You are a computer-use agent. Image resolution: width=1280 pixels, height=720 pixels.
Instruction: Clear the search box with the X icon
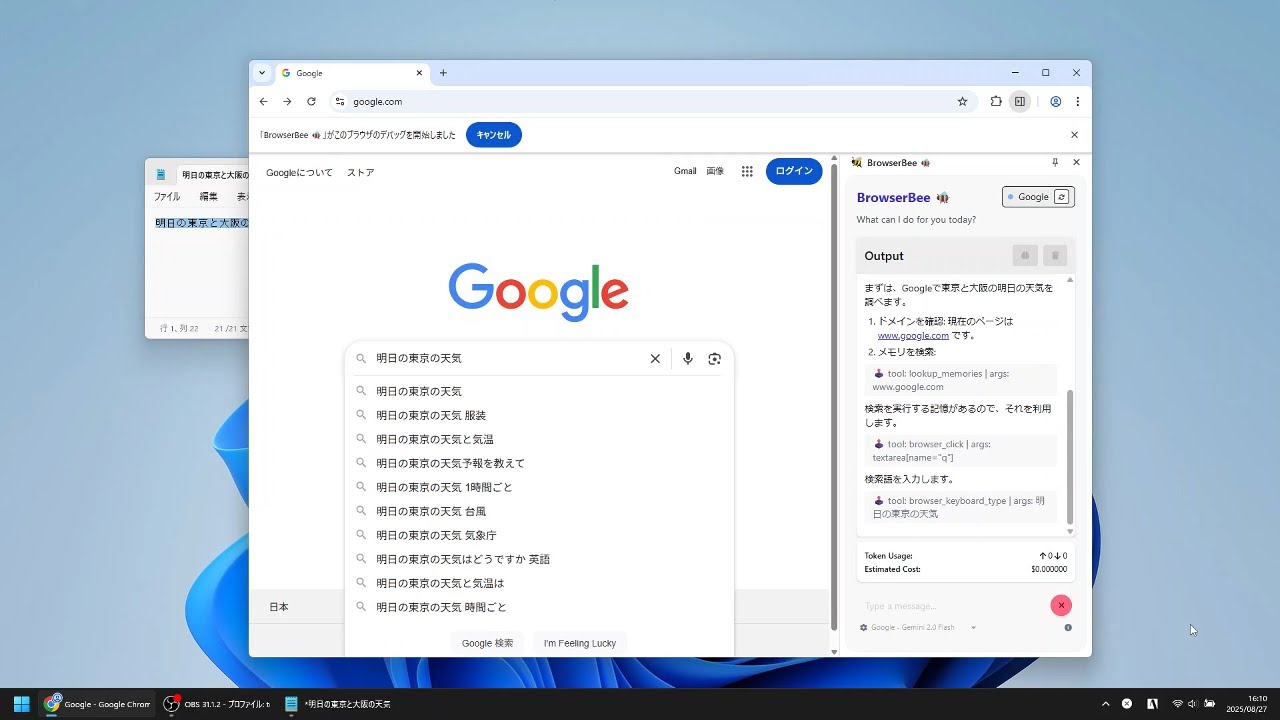click(655, 358)
